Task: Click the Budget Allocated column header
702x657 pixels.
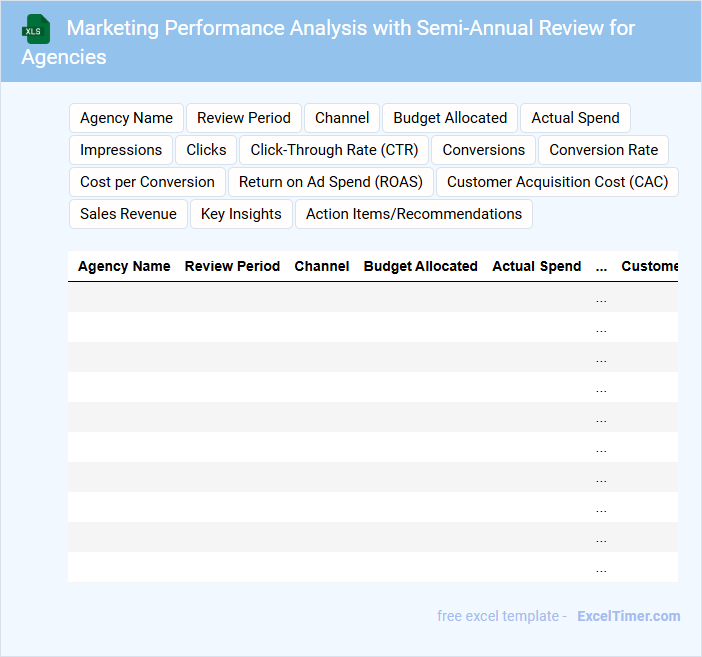Action: point(420,267)
